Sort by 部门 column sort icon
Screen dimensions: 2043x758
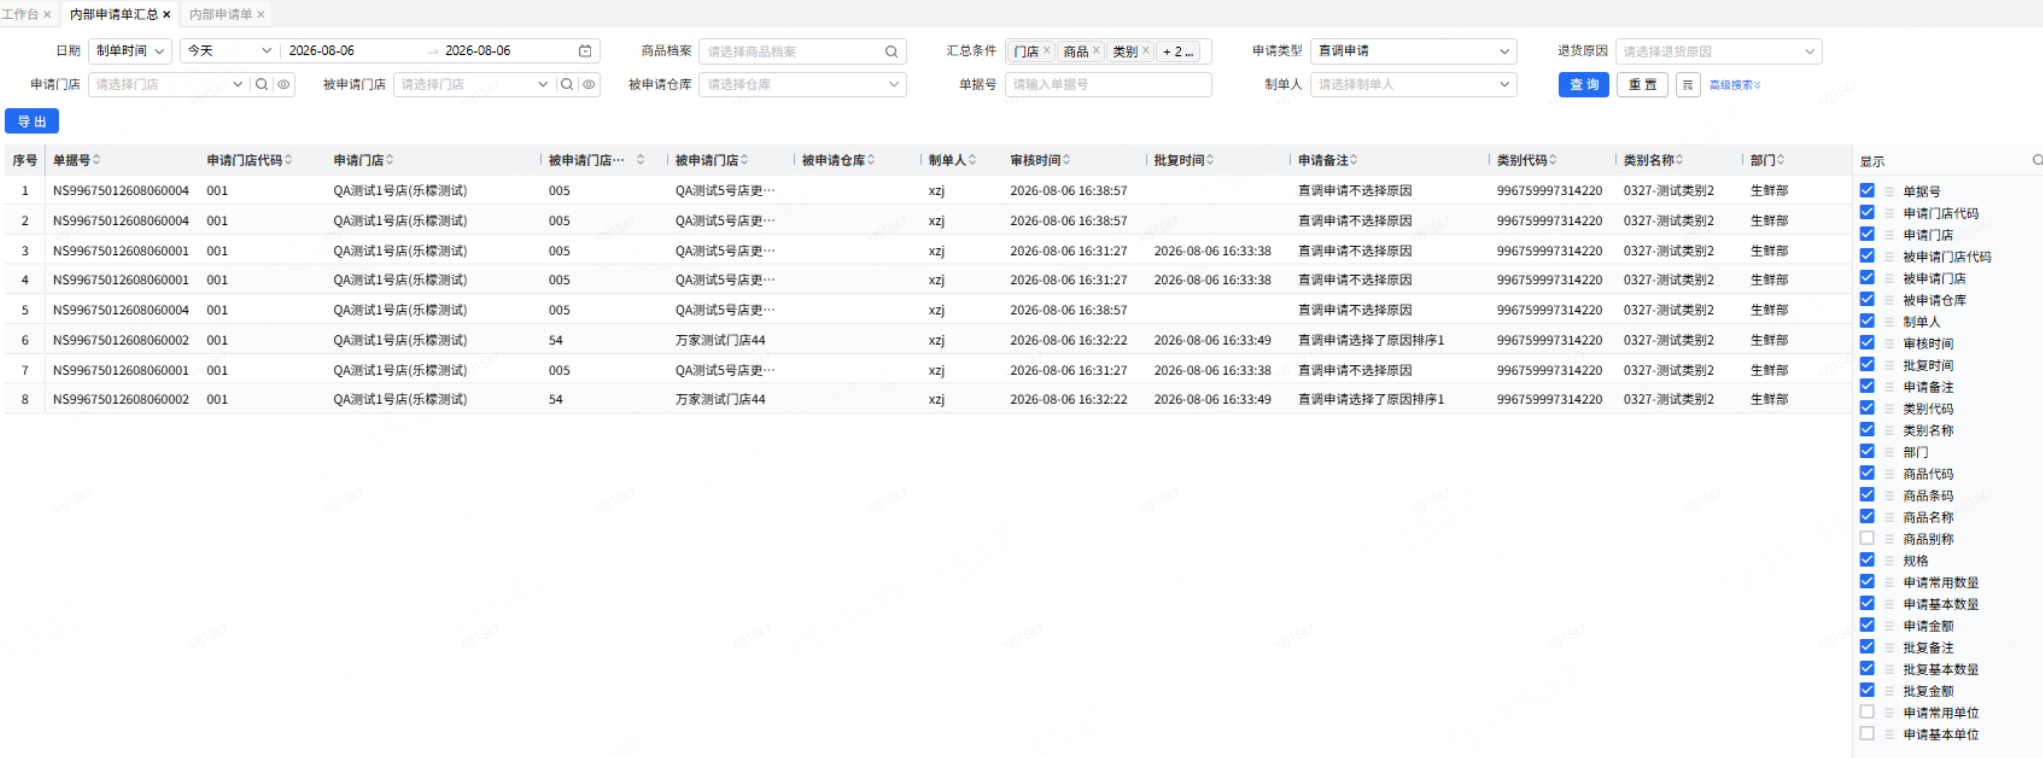point(1781,160)
